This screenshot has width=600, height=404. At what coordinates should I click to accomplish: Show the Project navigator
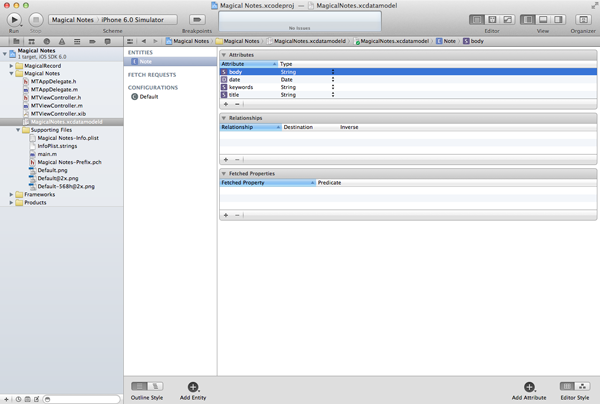pyautogui.click(x=16, y=41)
